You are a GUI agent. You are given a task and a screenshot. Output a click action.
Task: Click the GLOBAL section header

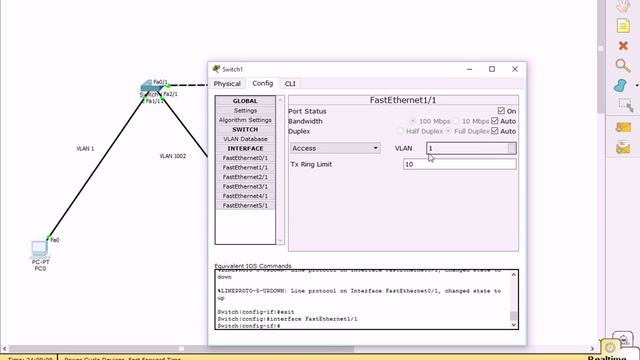click(245, 101)
